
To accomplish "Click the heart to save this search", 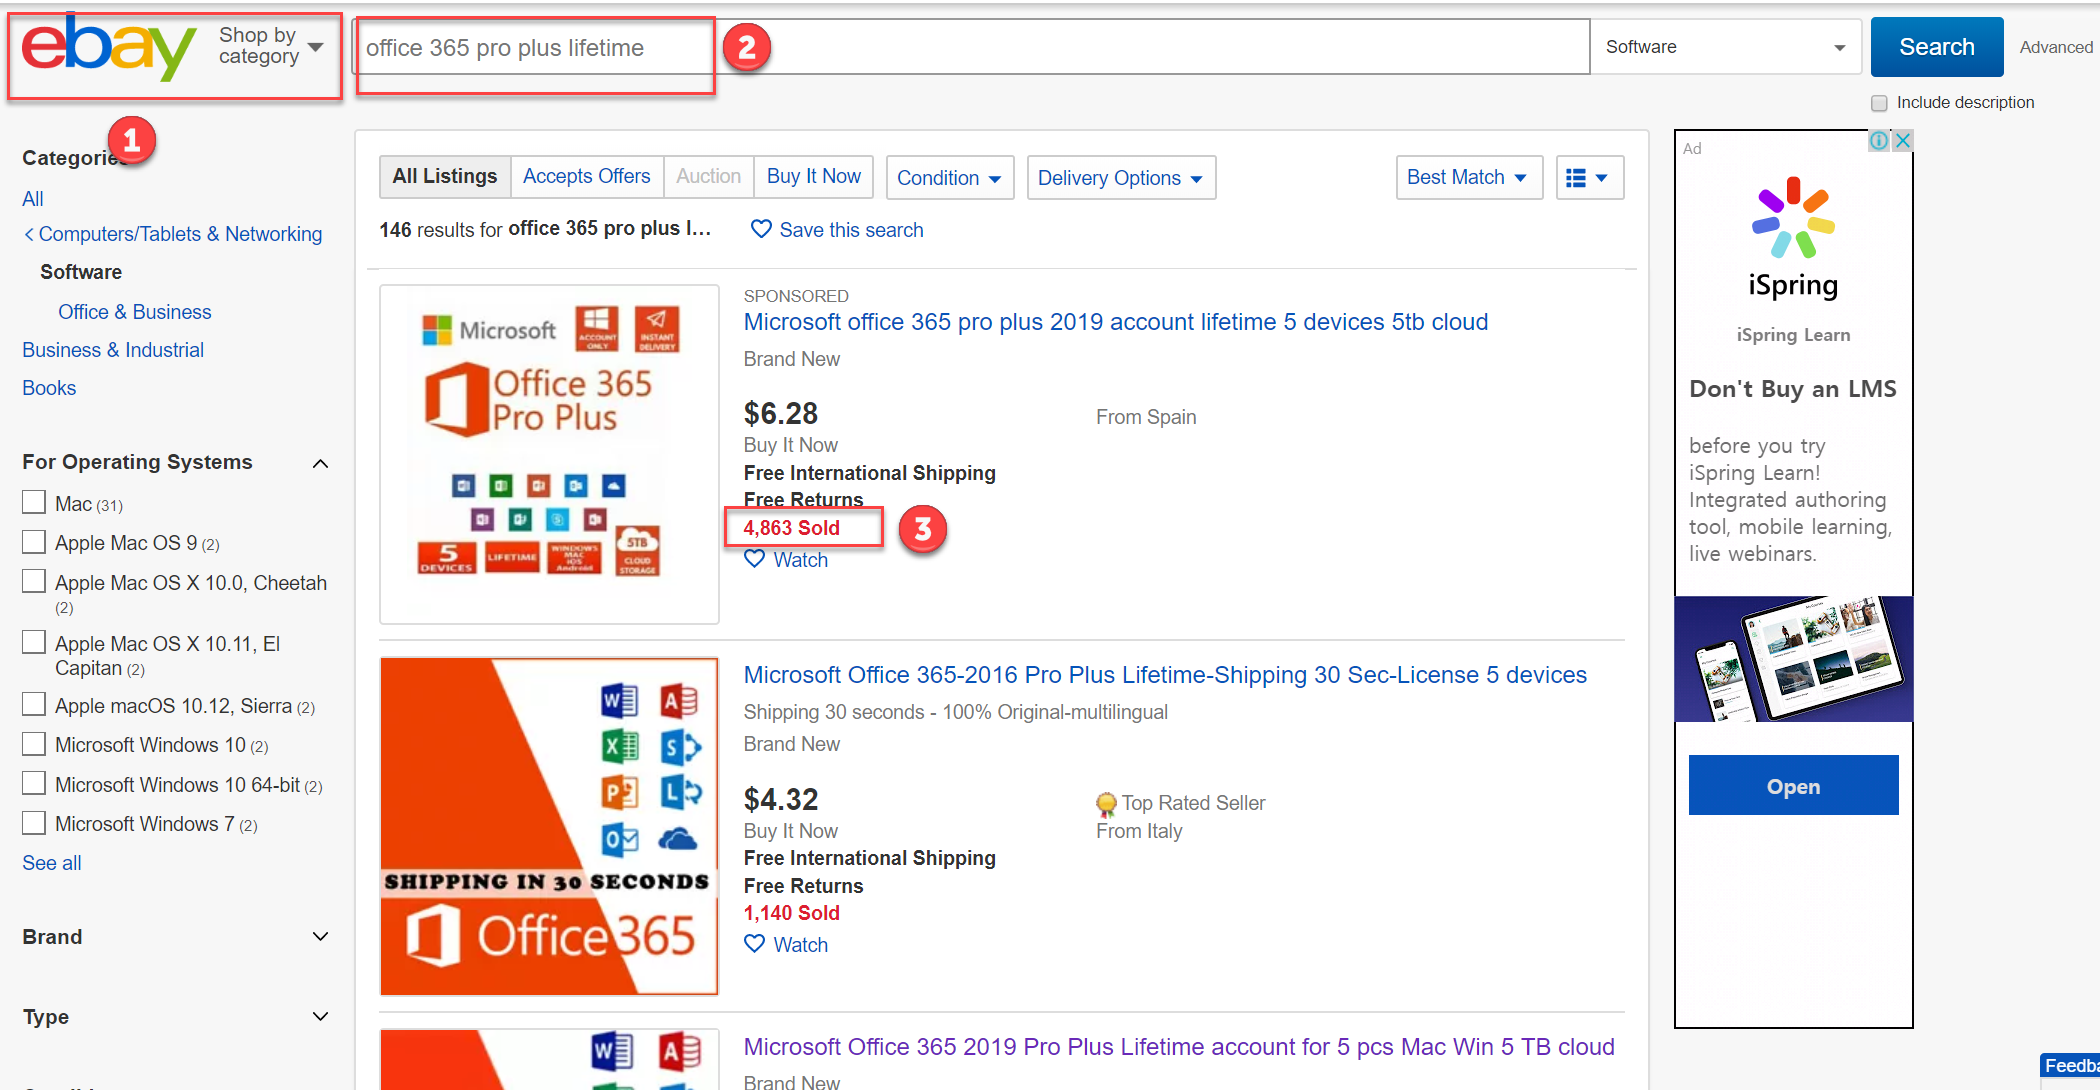I will pos(761,229).
